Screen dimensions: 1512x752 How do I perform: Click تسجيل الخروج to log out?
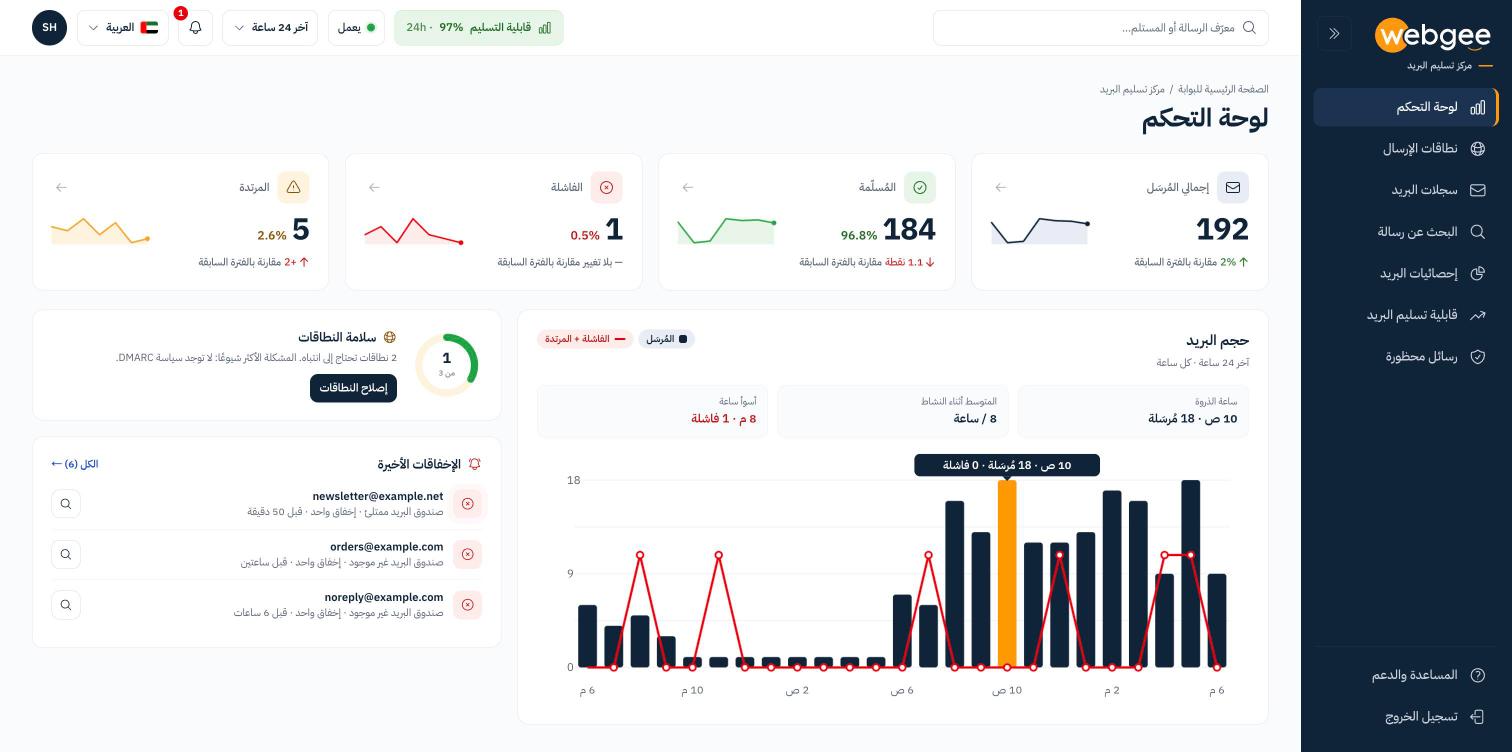tap(1406, 717)
